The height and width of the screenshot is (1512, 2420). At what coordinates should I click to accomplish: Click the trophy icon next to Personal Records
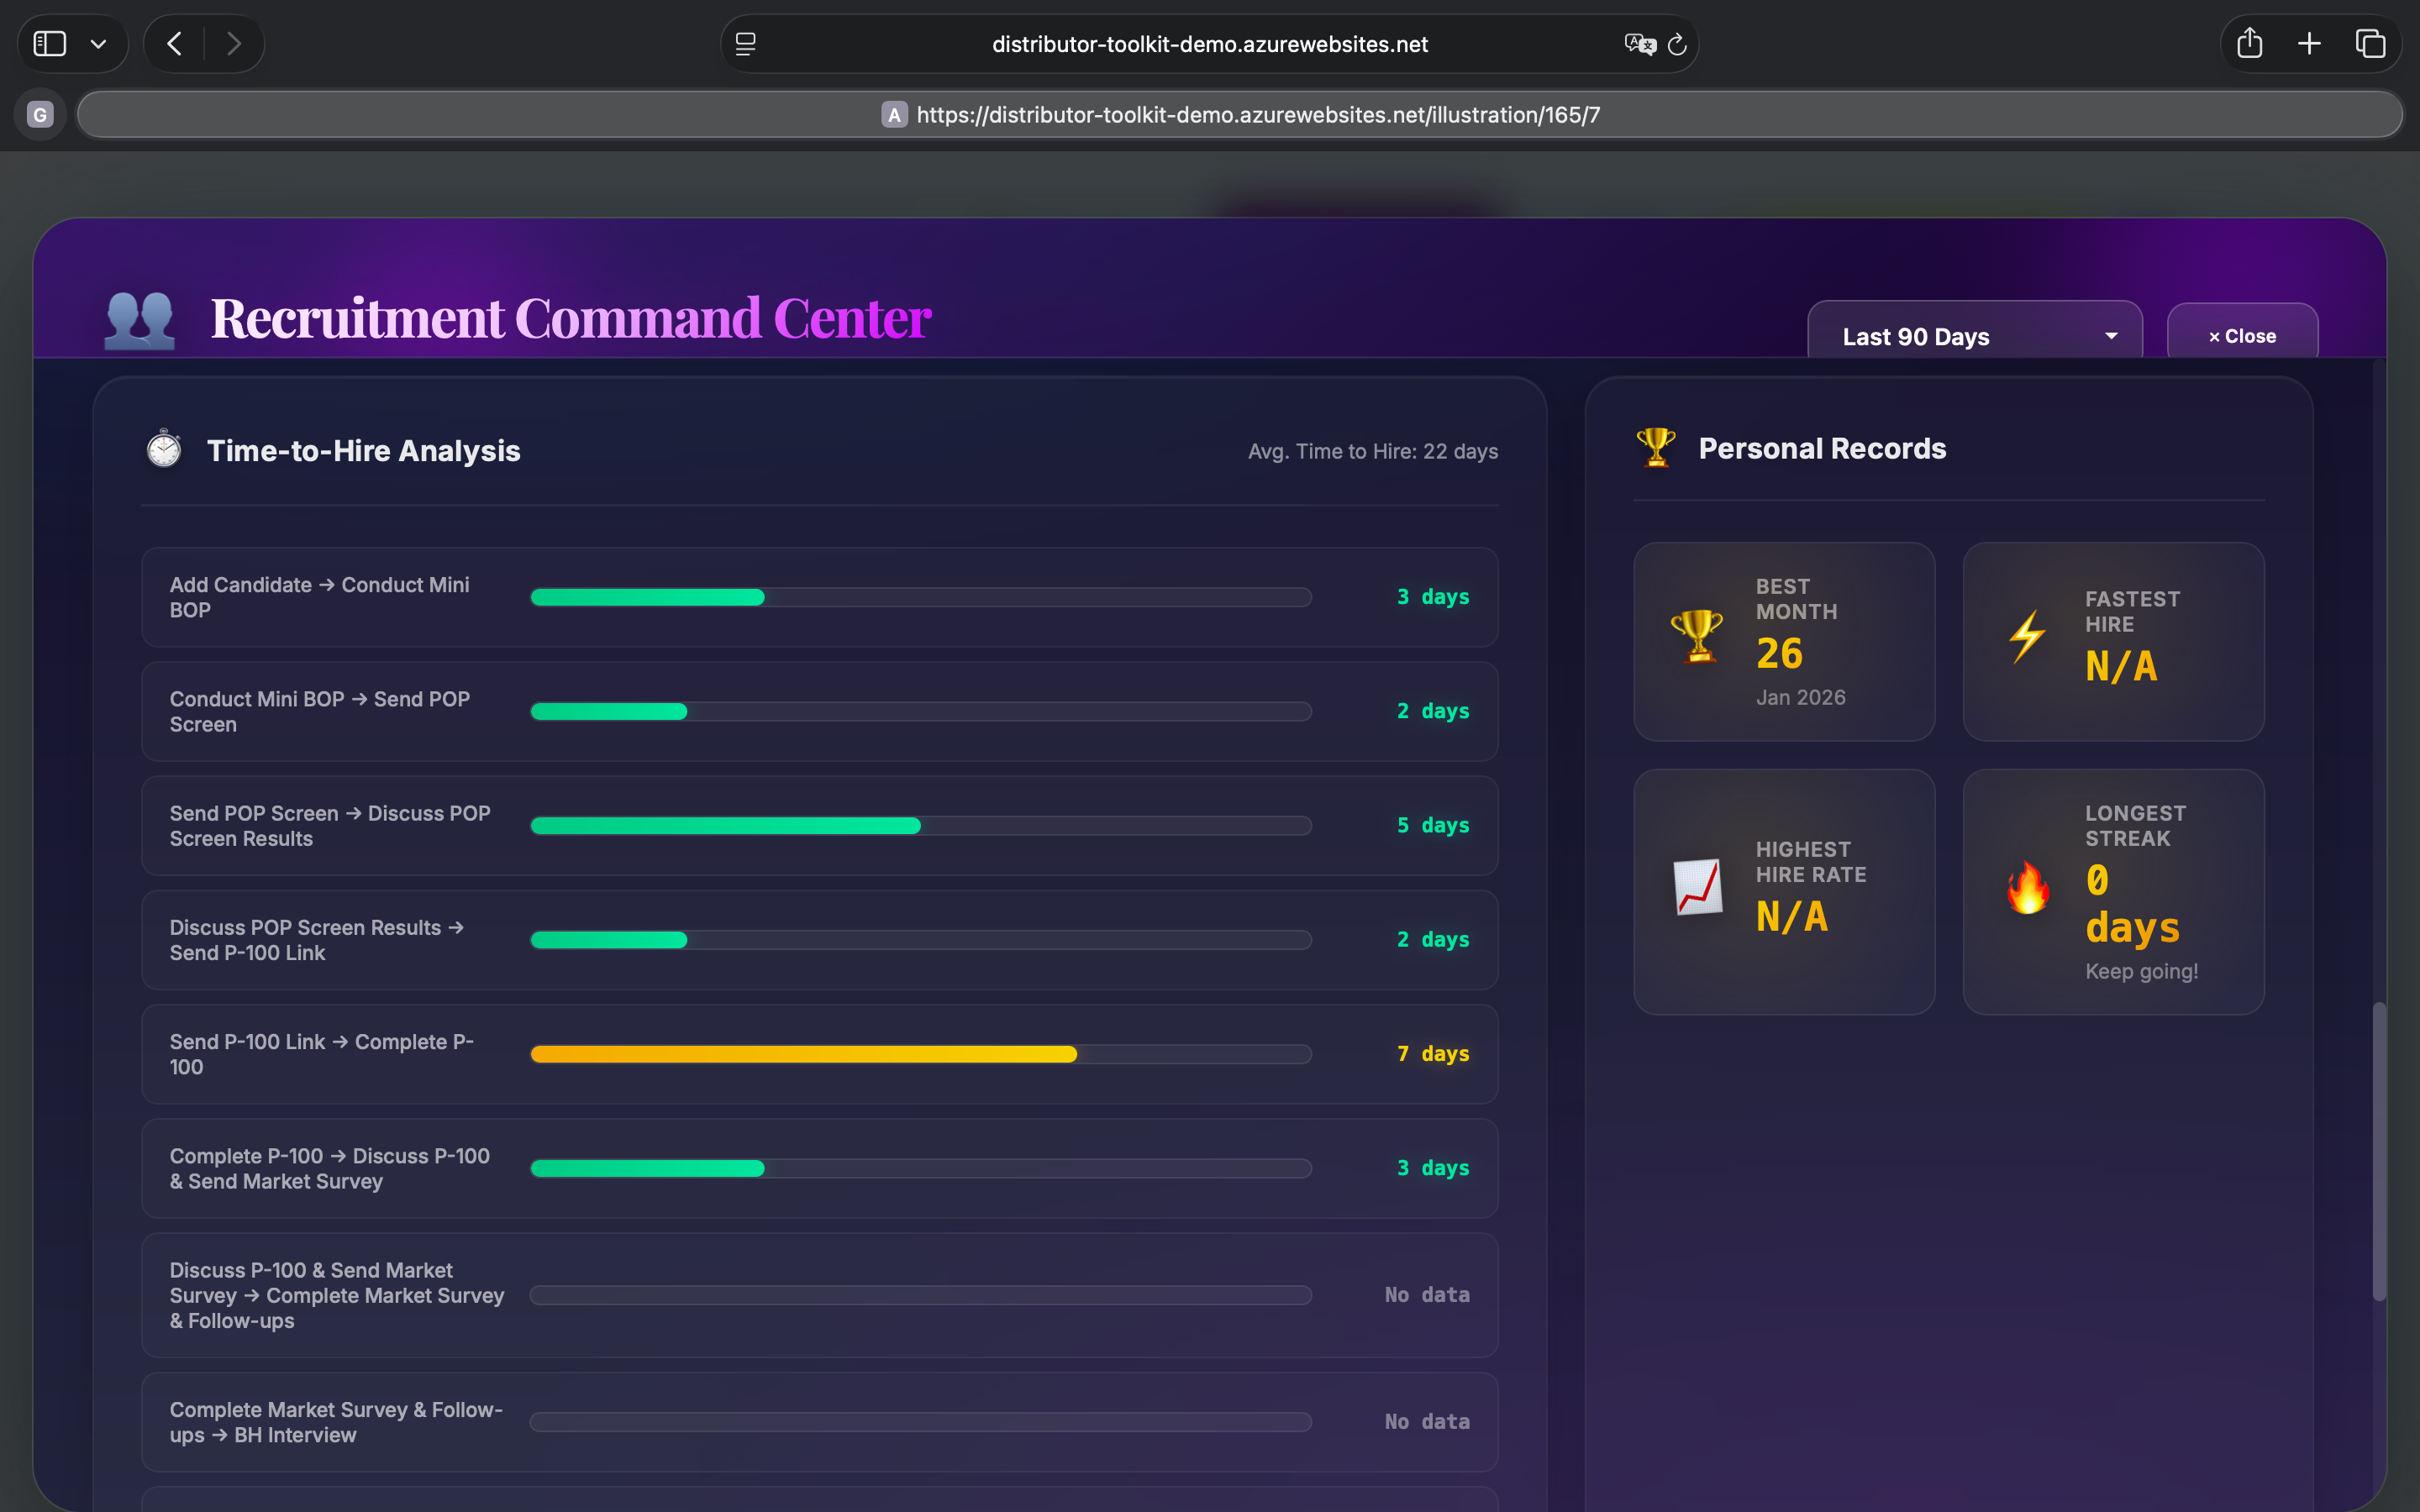(1655, 447)
